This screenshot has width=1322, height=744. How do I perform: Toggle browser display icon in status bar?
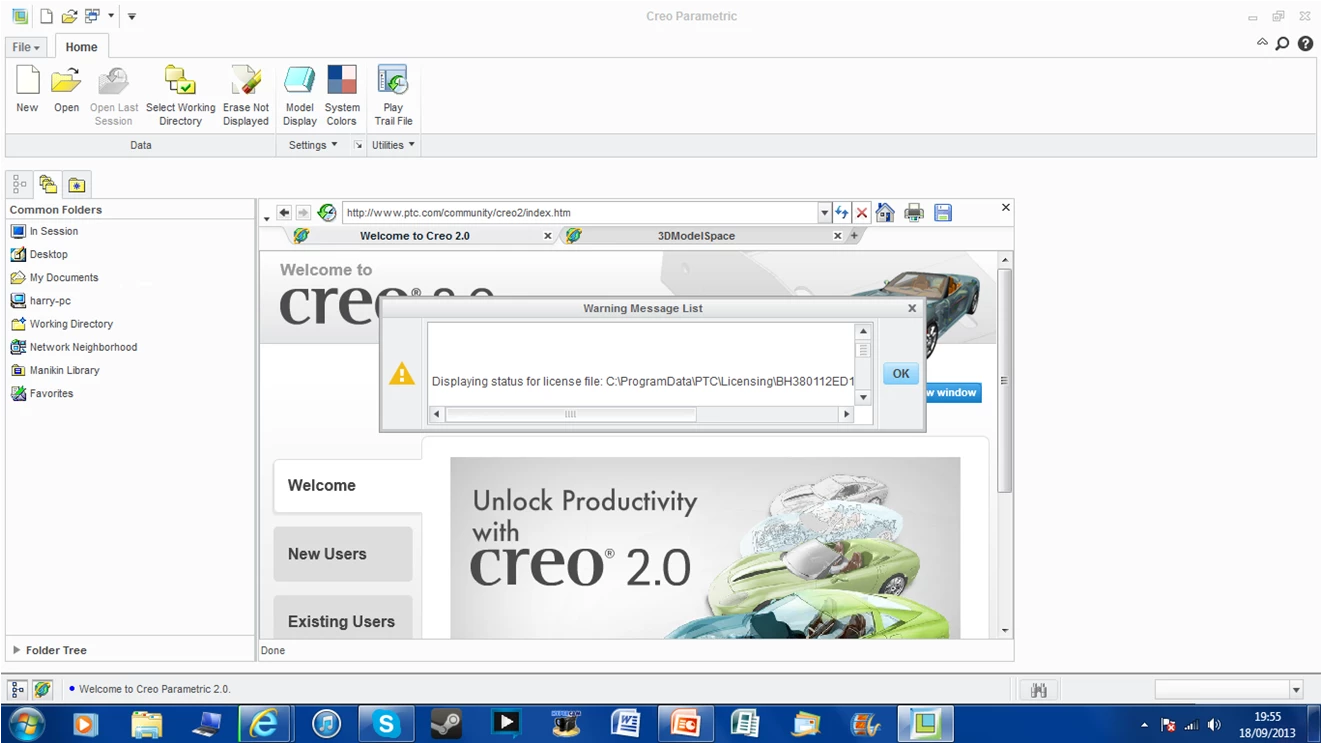pos(42,689)
